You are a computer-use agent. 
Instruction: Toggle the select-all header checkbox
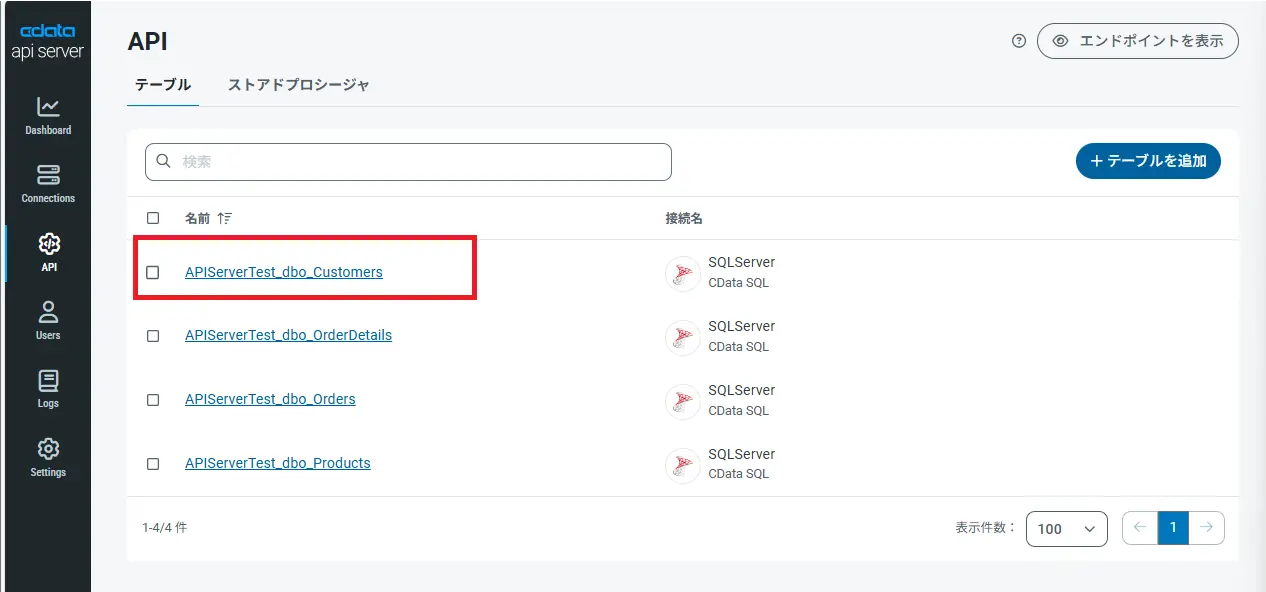click(153, 218)
